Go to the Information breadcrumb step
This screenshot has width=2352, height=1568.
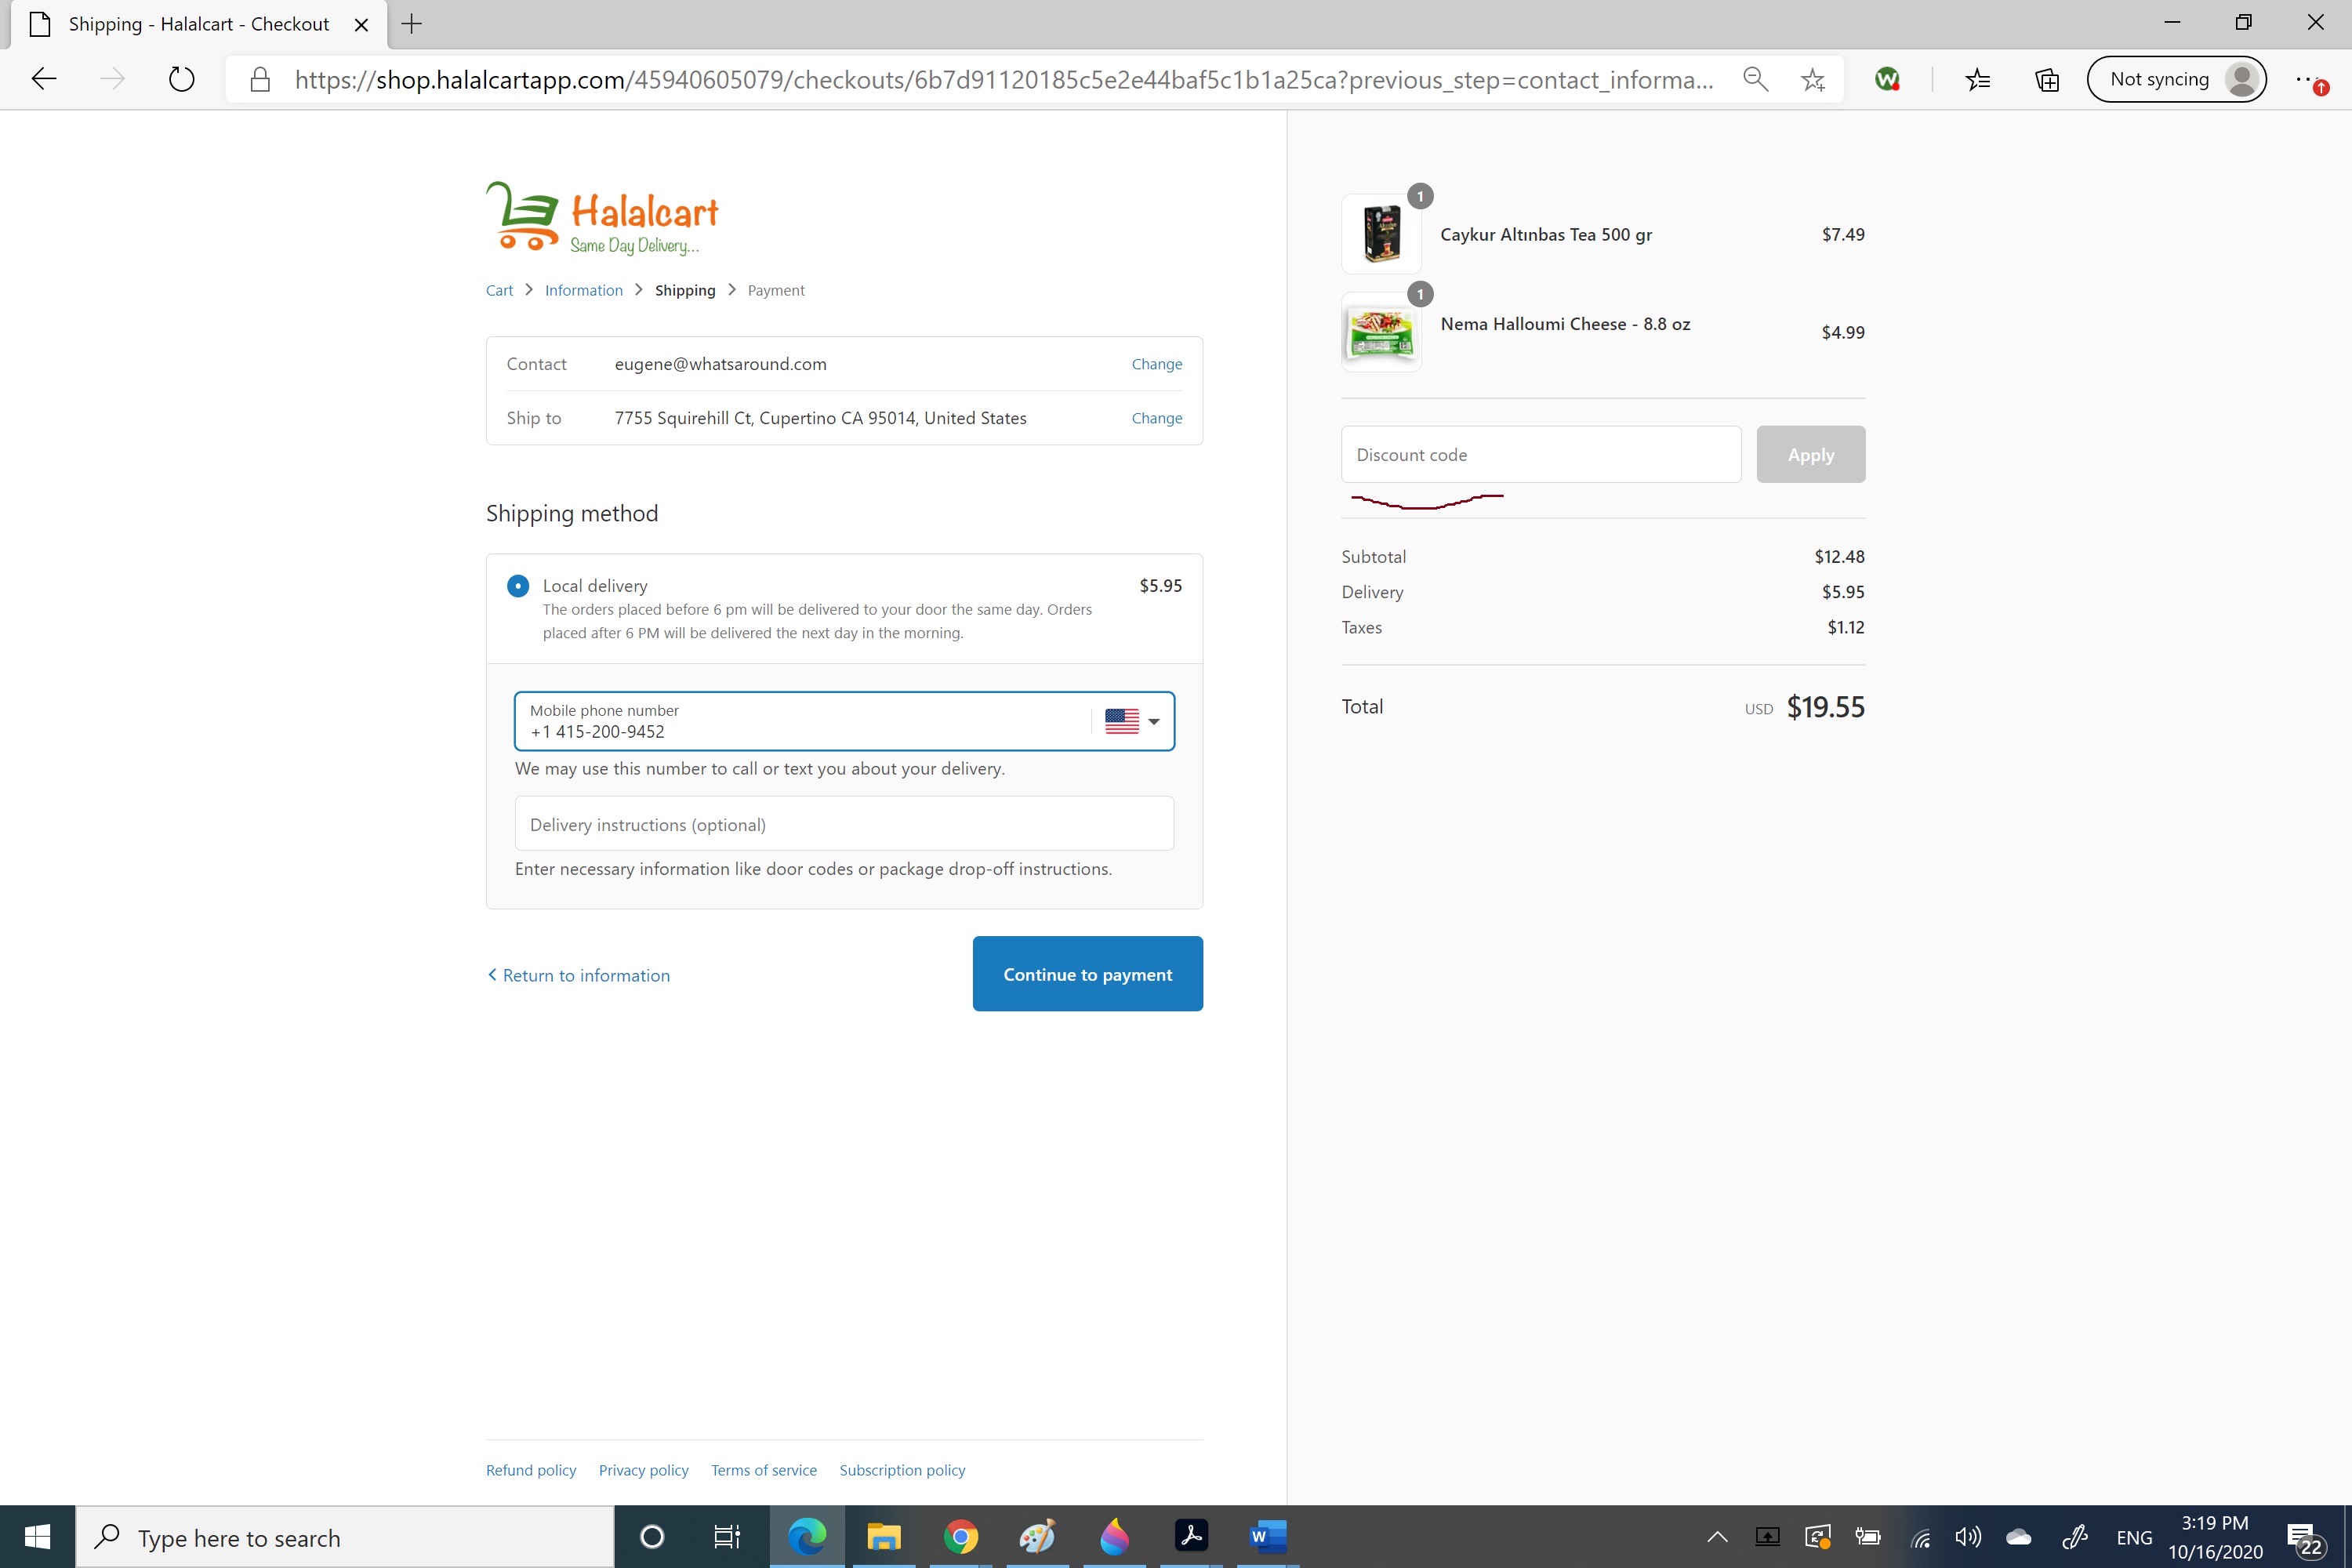[x=584, y=291]
